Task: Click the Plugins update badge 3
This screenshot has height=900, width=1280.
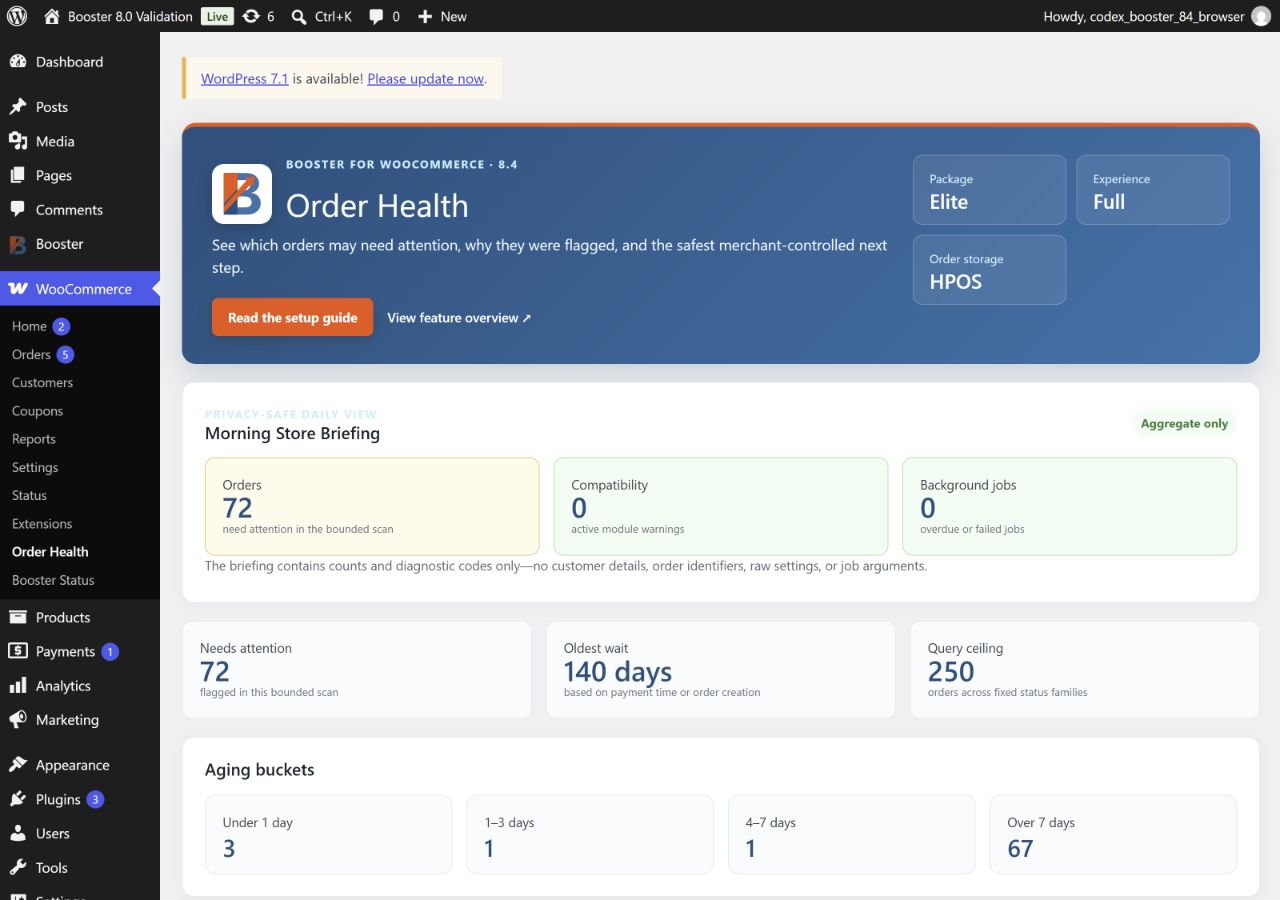Action: [x=95, y=799]
